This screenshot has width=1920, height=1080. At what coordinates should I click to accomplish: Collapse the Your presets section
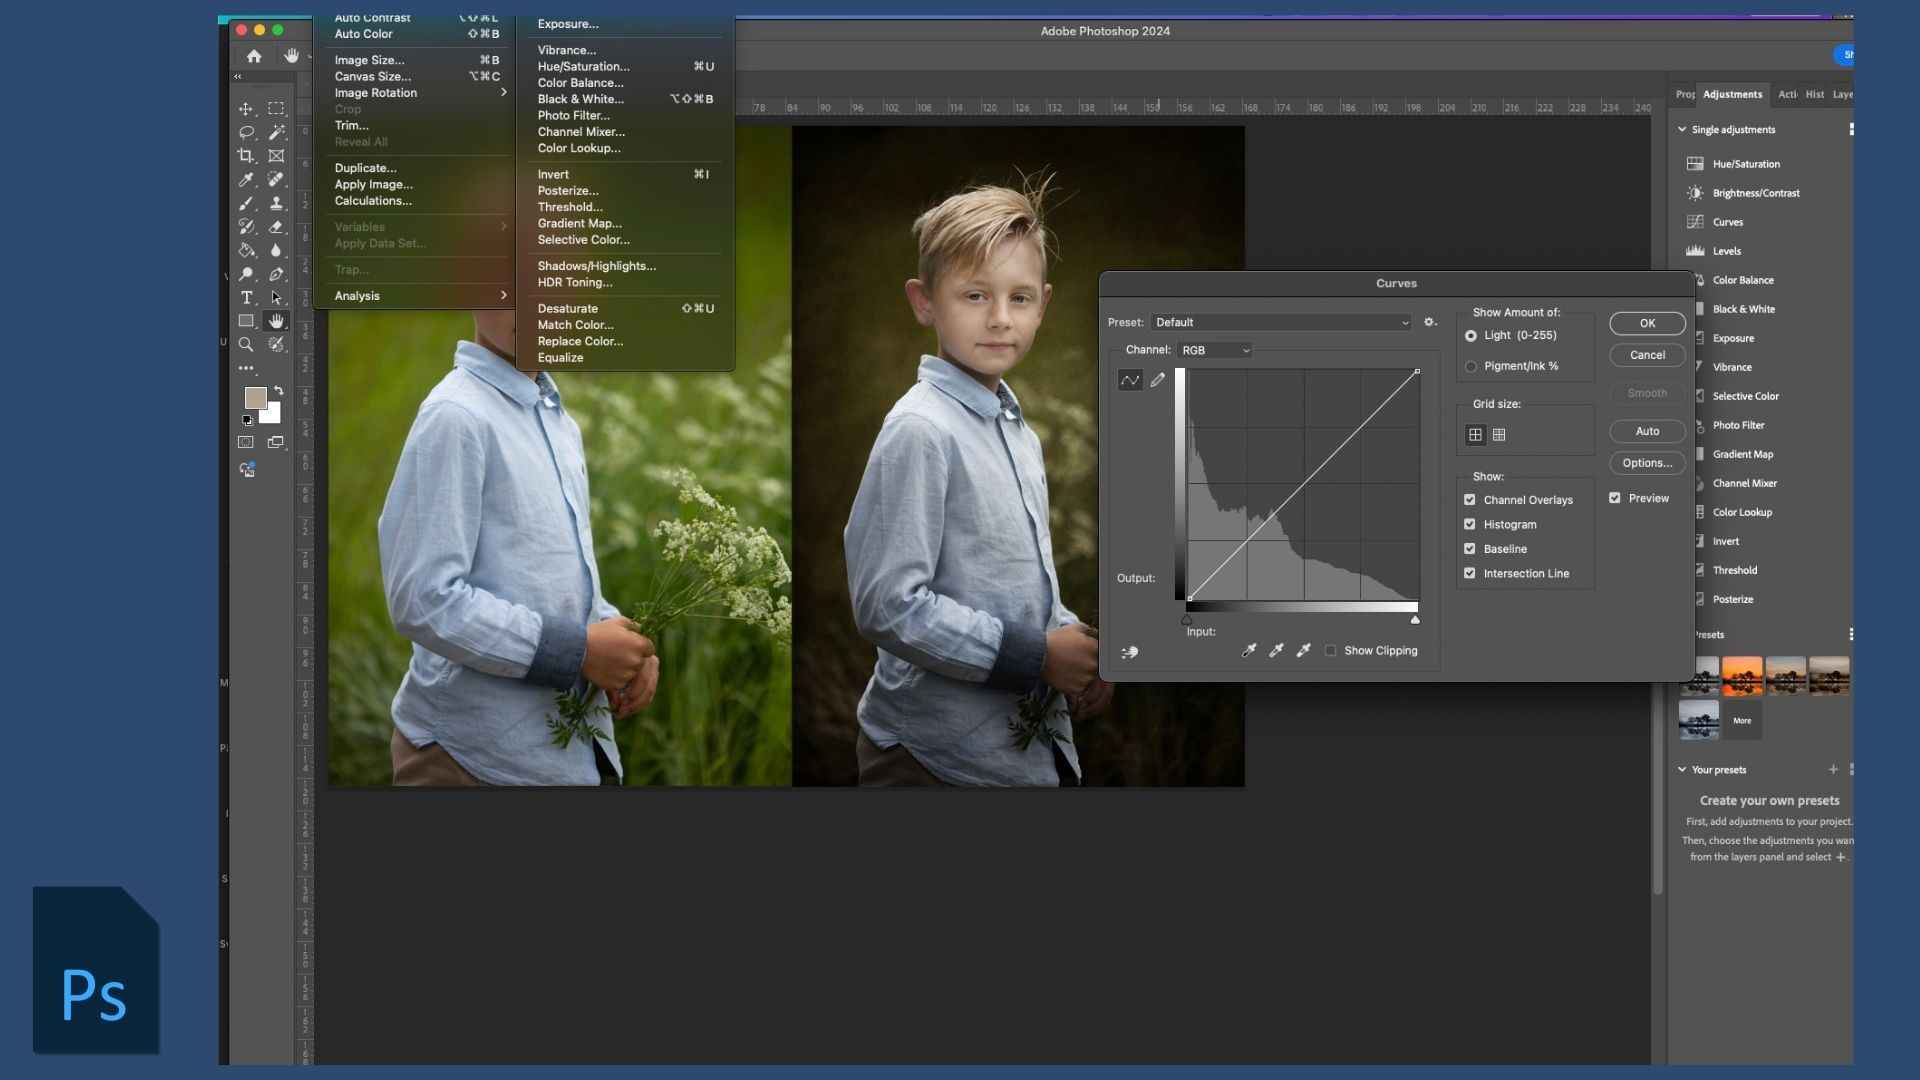[1682, 770]
